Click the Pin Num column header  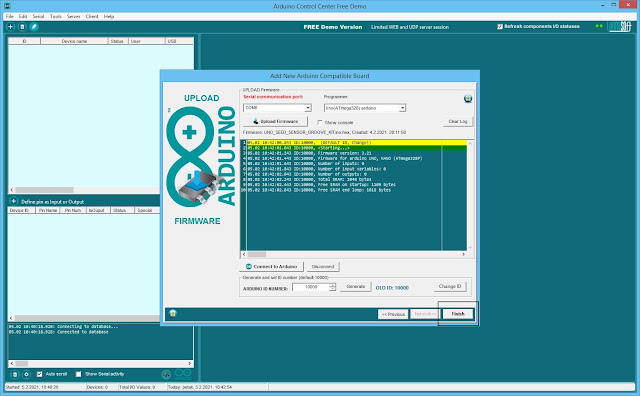point(73,210)
